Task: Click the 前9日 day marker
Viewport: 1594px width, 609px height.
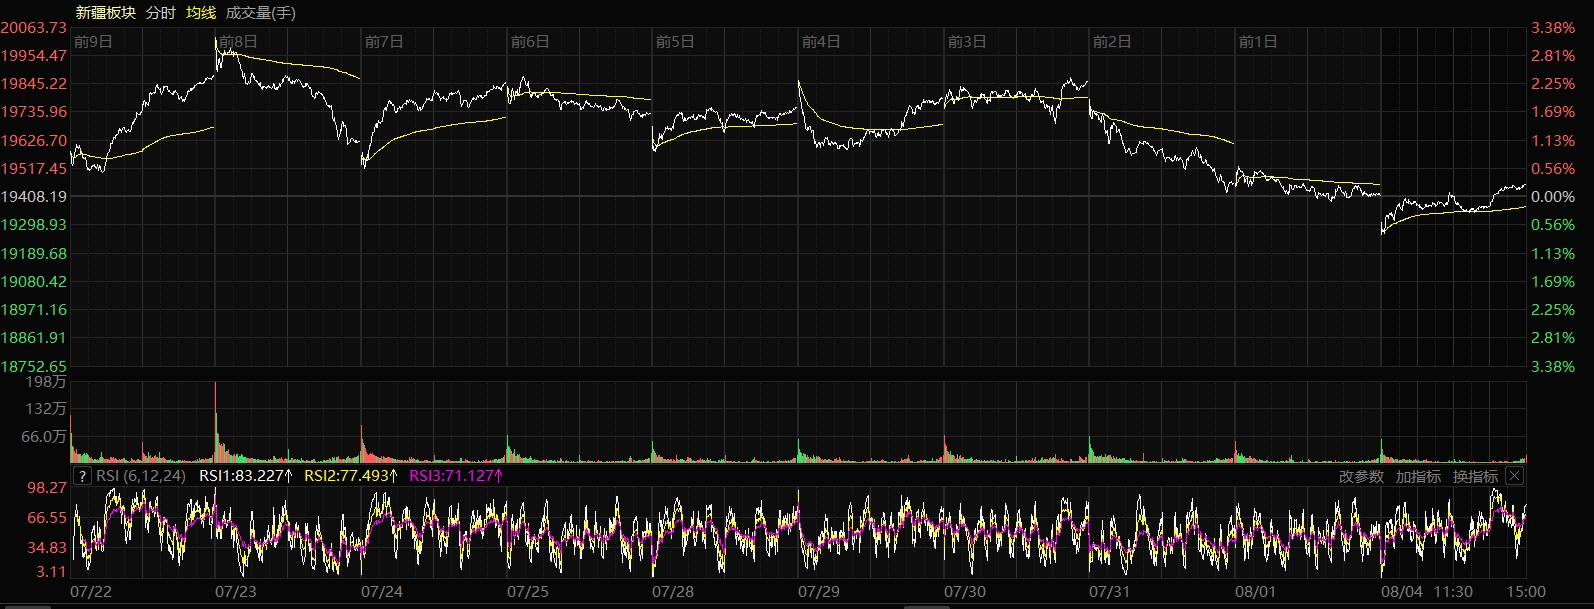Action: click(93, 42)
